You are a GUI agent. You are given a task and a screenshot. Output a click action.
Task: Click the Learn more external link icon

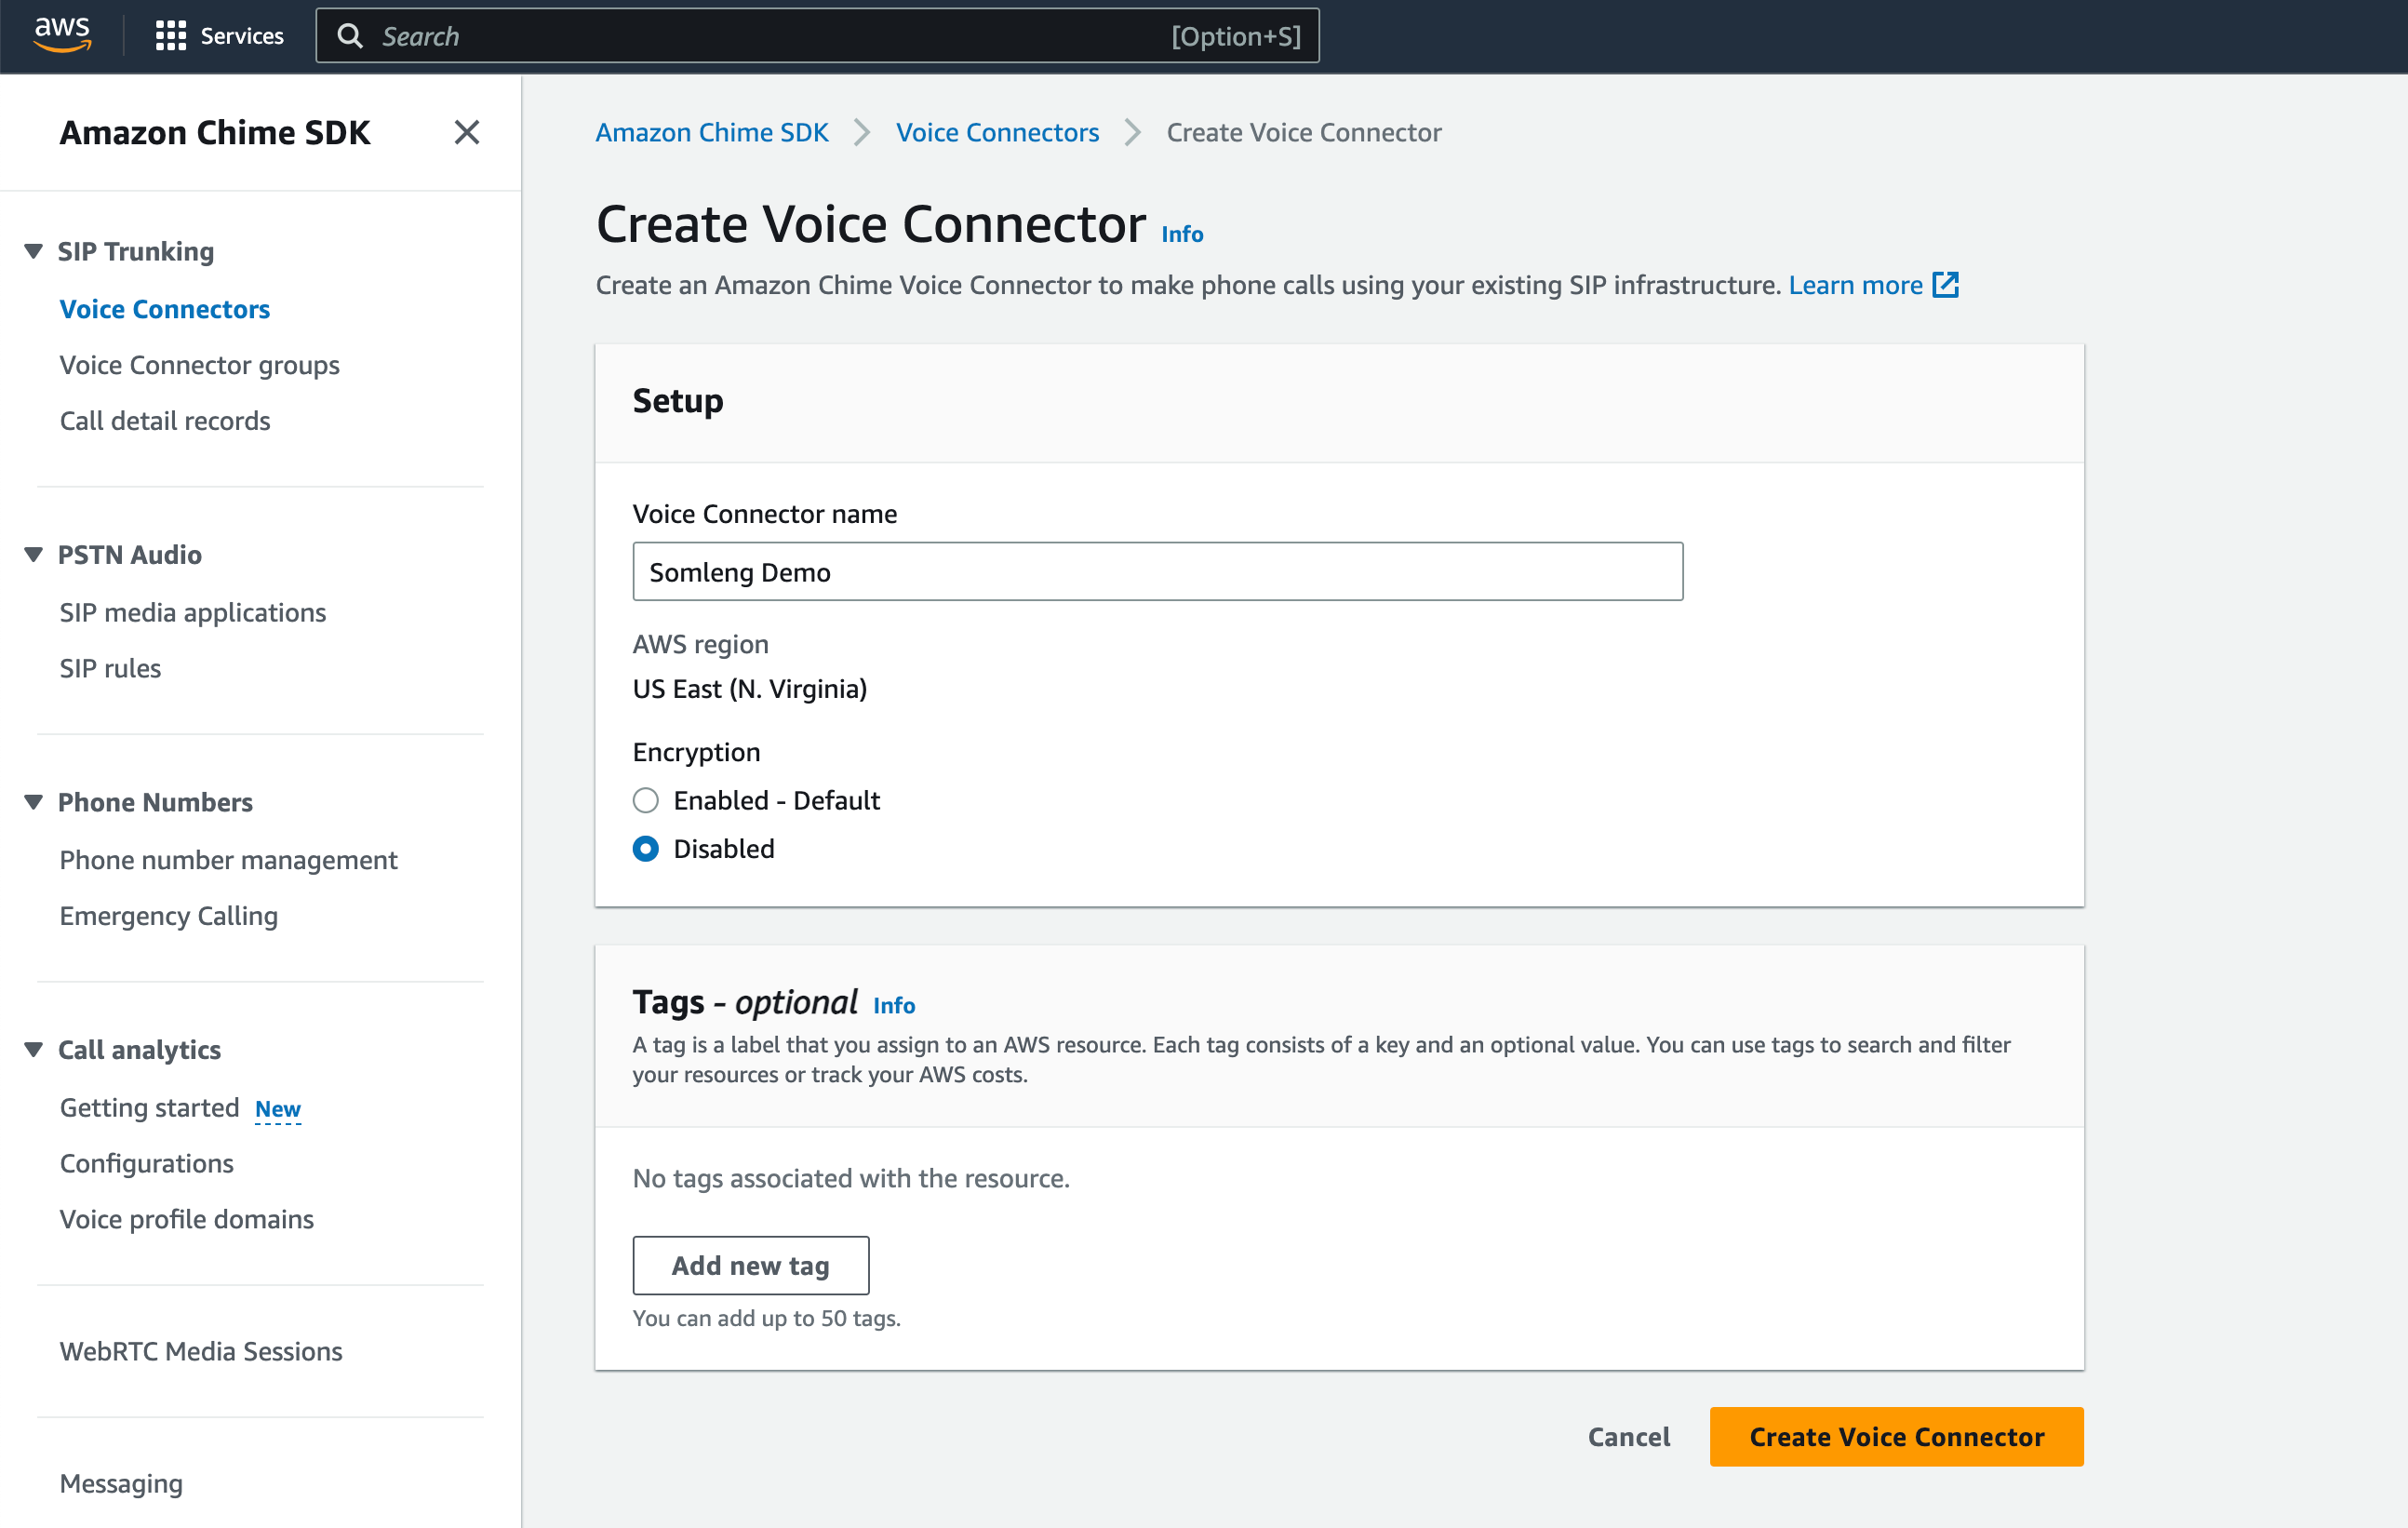coord(1945,285)
